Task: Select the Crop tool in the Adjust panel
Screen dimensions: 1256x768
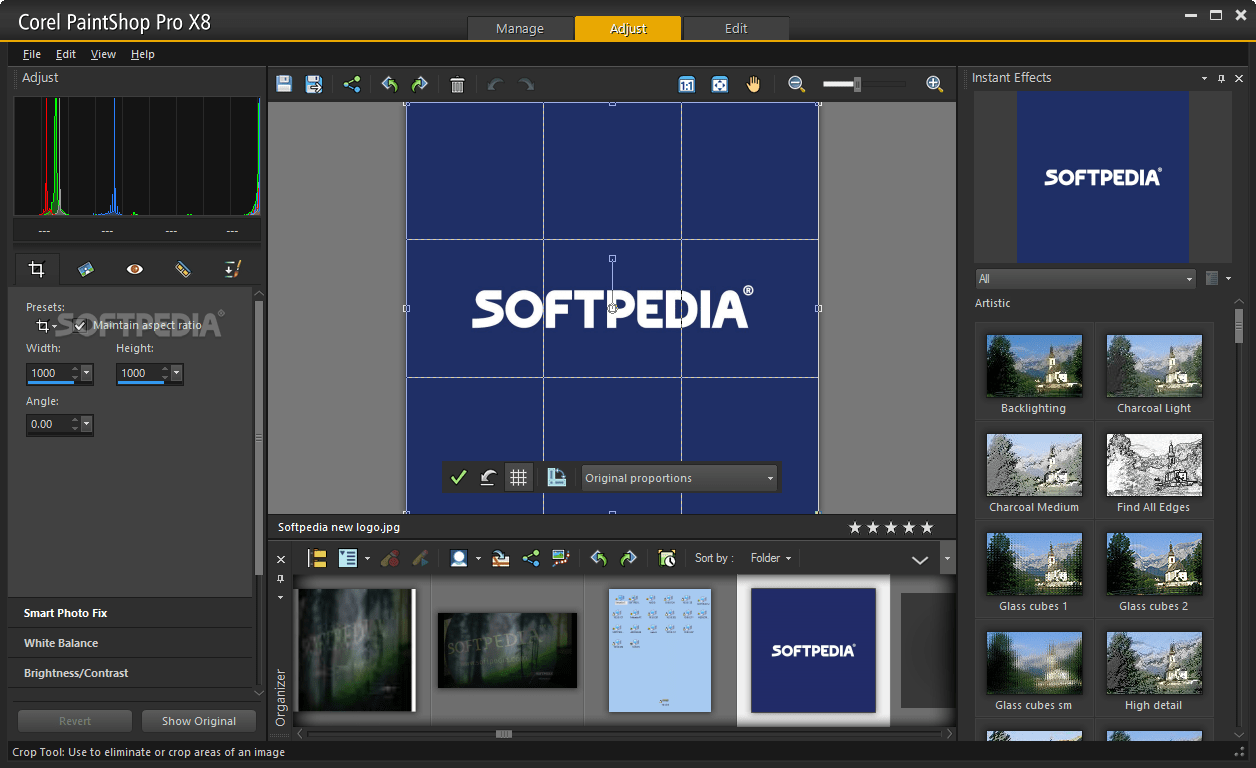Action: point(36,268)
